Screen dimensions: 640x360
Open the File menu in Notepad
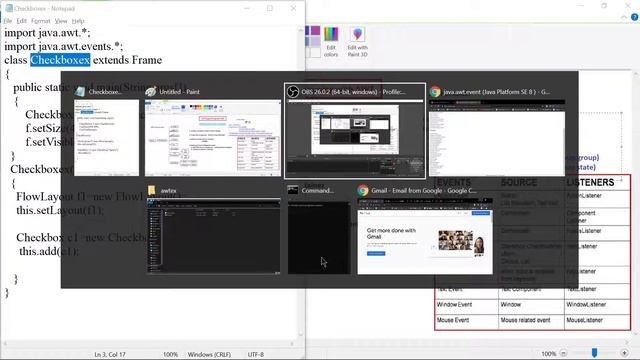pos(8,21)
